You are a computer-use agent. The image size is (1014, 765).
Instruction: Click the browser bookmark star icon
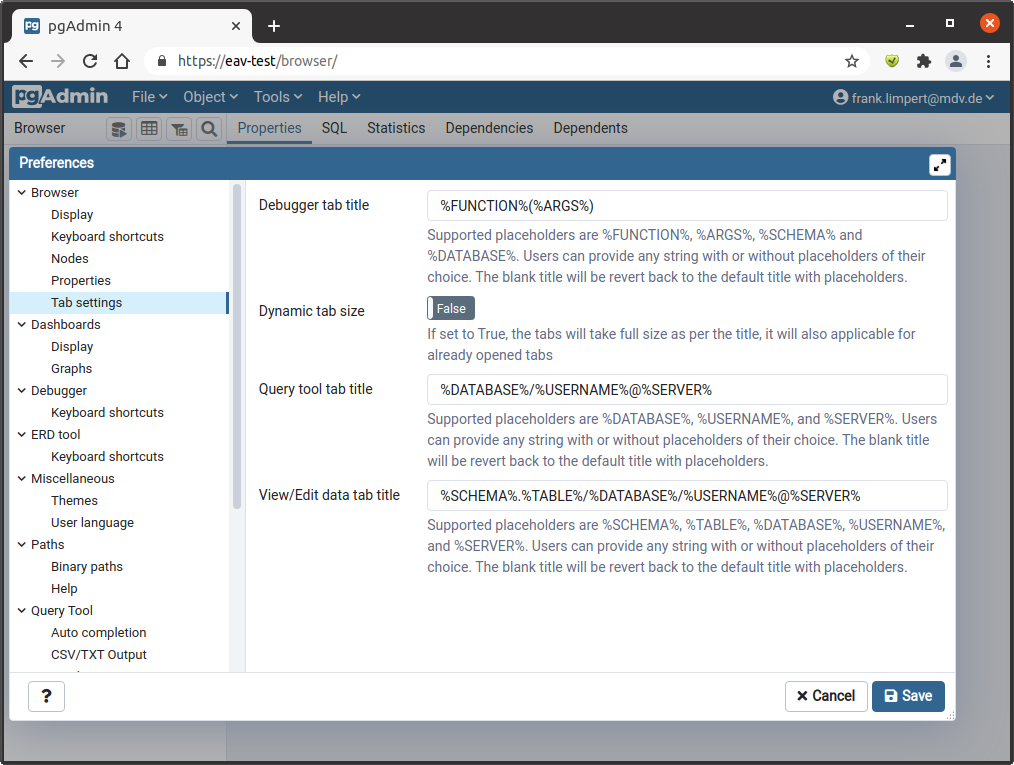coord(852,61)
